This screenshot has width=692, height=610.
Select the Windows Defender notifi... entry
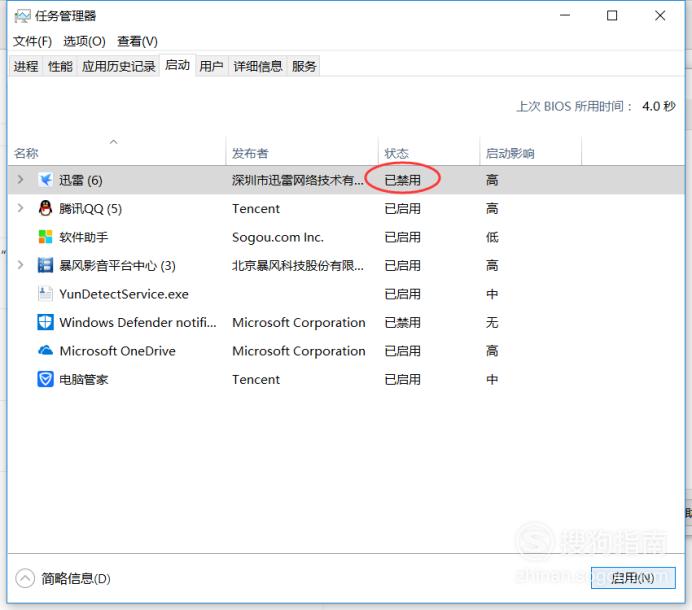[138, 322]
